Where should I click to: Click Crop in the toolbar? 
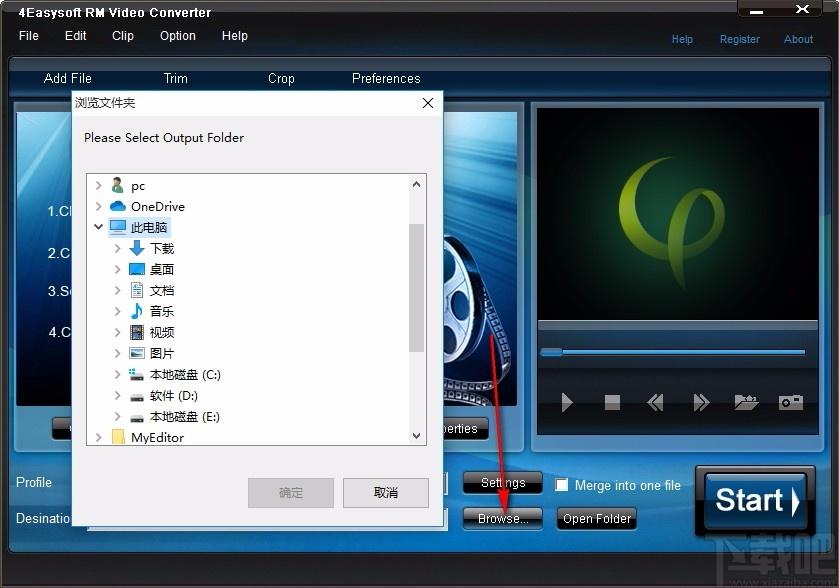click(281, 78)
